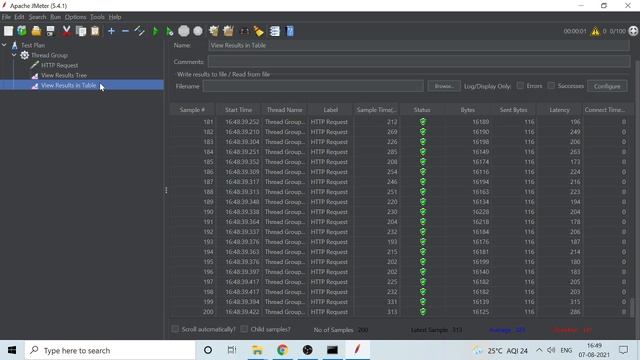Select table row with sample 181

pyautogui.click(x=399, y=122)
